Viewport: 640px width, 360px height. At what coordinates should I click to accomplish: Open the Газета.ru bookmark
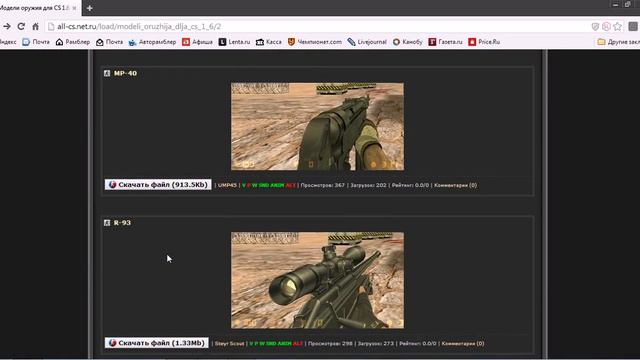coord(445,42)
